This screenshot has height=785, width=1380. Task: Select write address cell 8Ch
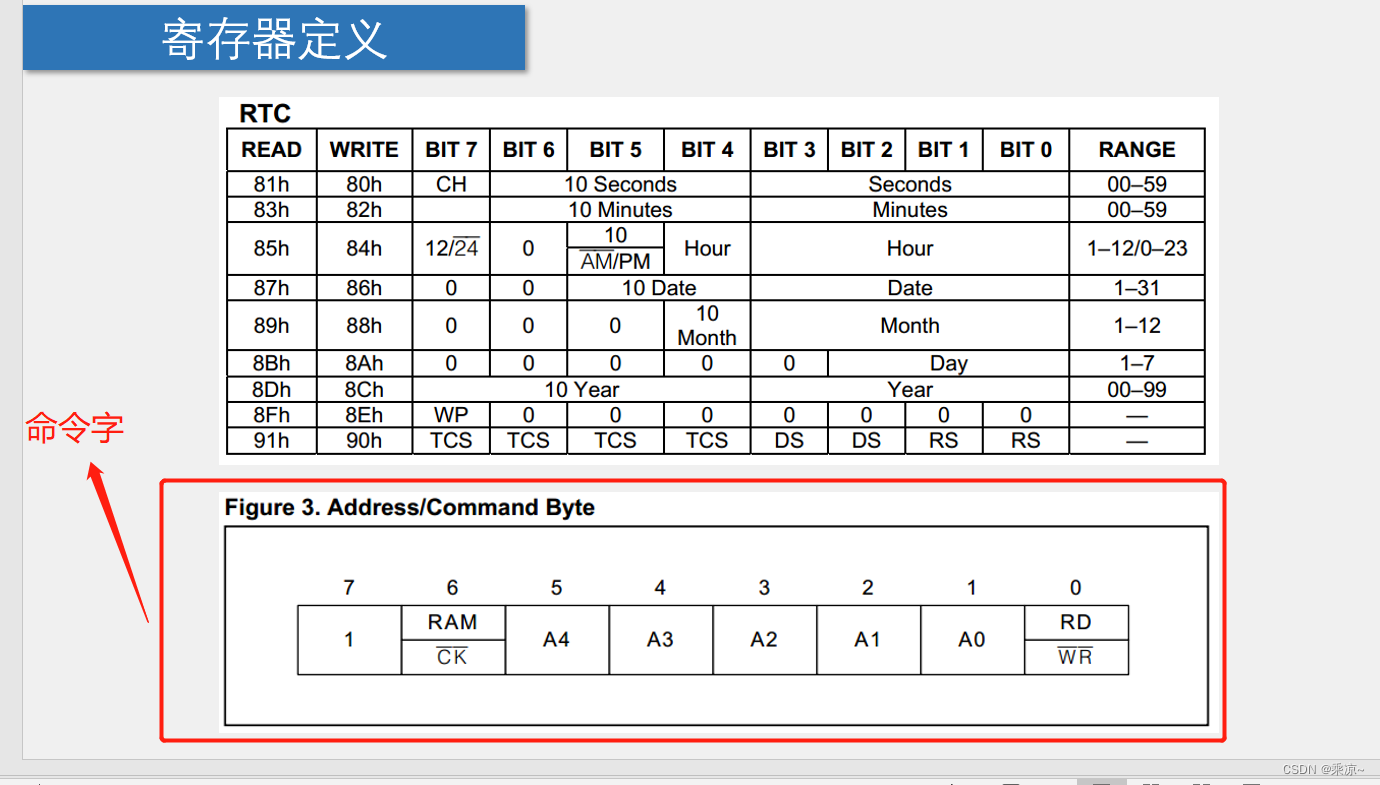364,390
